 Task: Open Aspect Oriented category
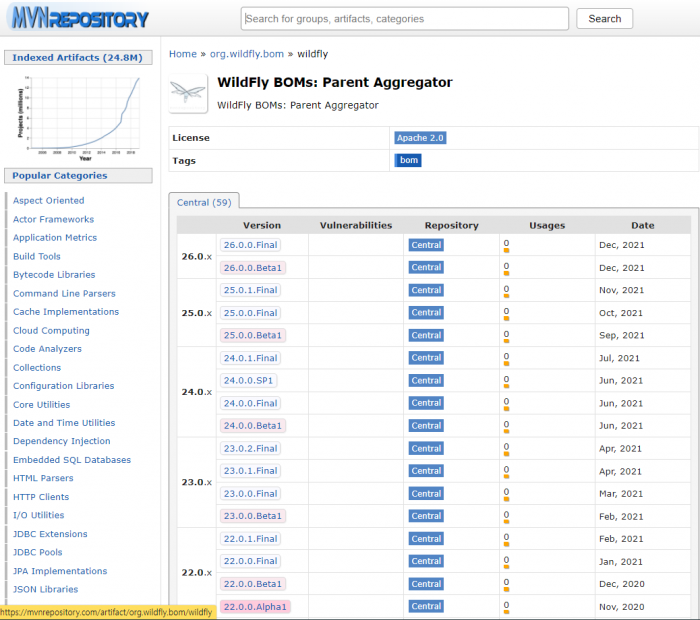click(48, 201)
